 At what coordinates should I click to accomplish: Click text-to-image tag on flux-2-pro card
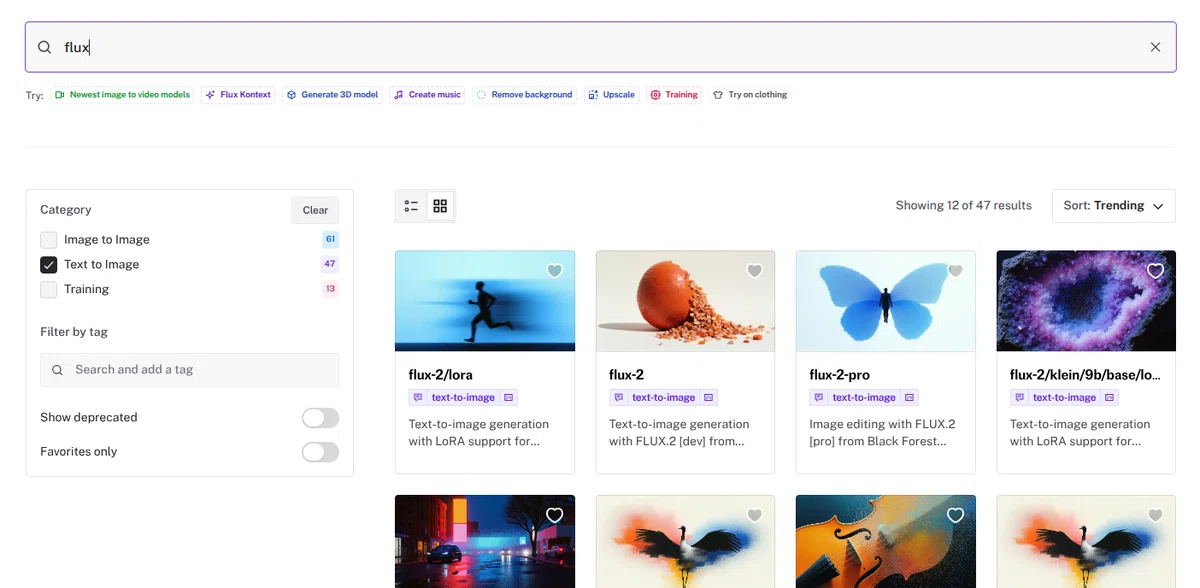point(863,398)
